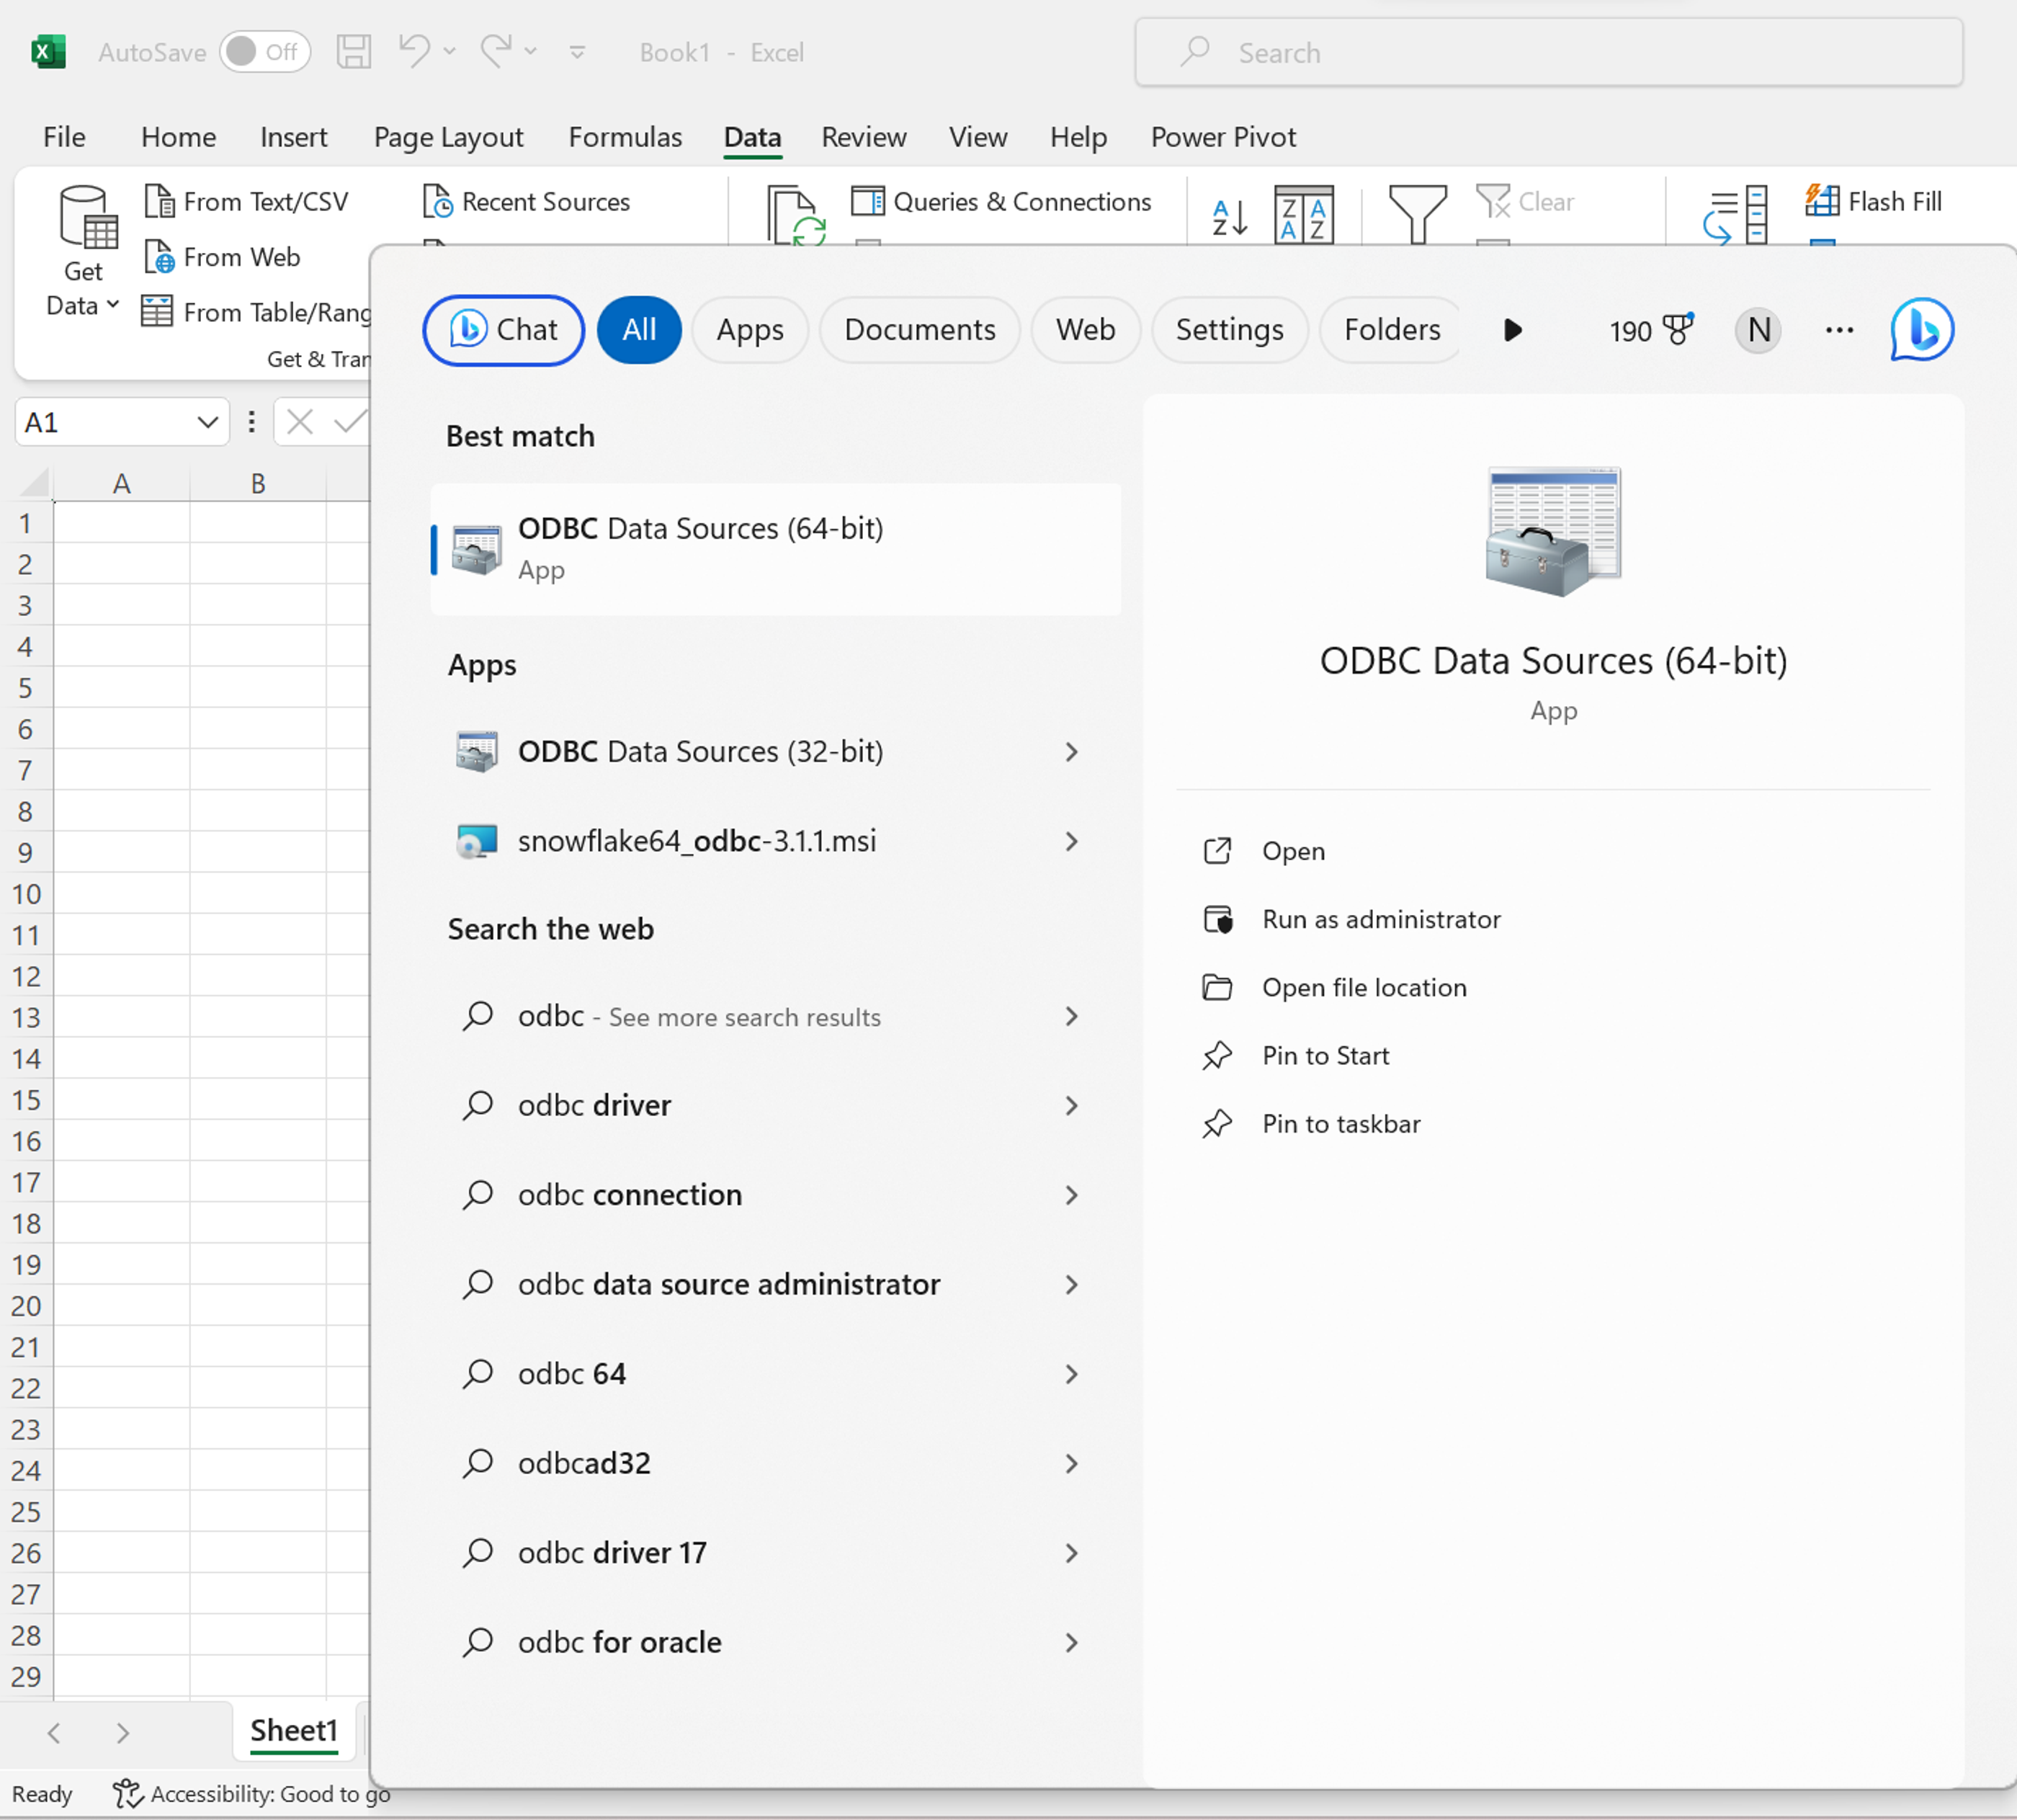Screen dimensions: 2017x1820
Task: Open the search panel more options ellipsis
Action: pyautogui.click(x=1839, y=330)
